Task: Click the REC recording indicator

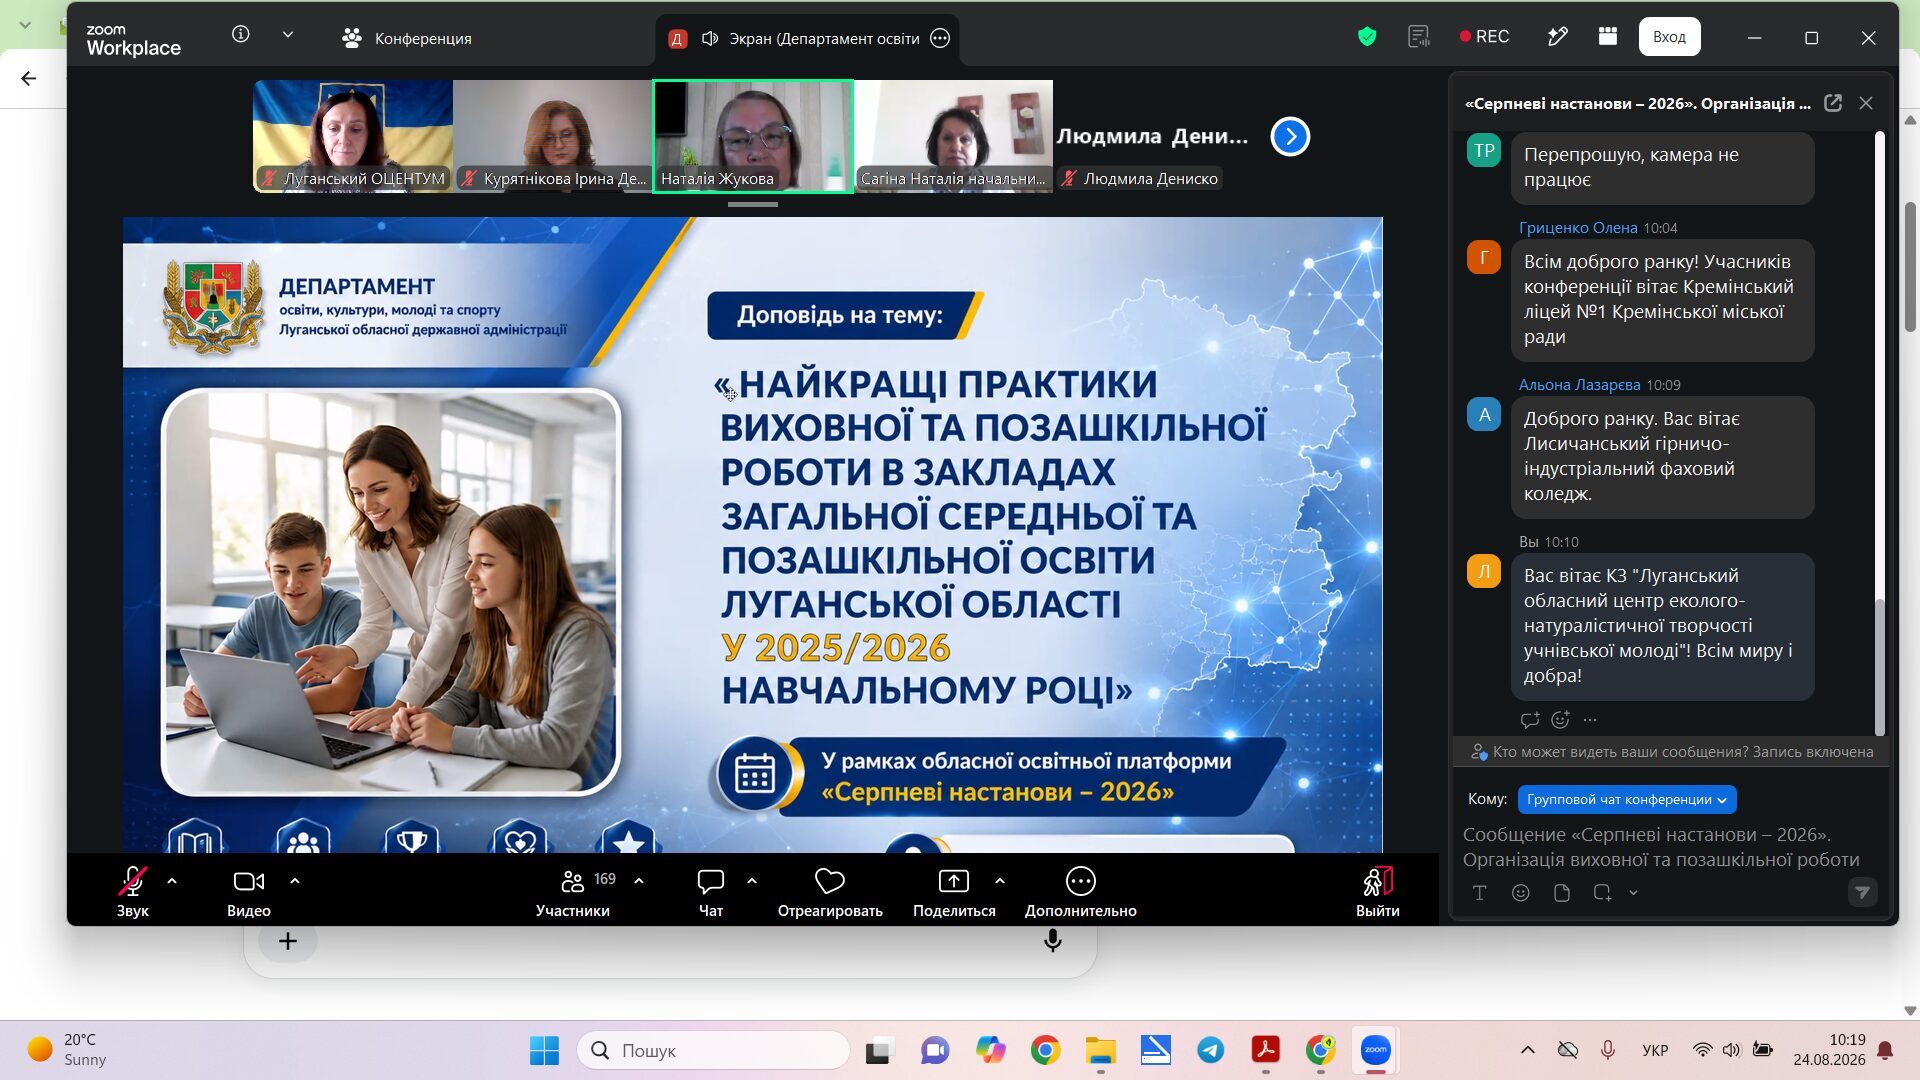Action: tap(1485, 37)
